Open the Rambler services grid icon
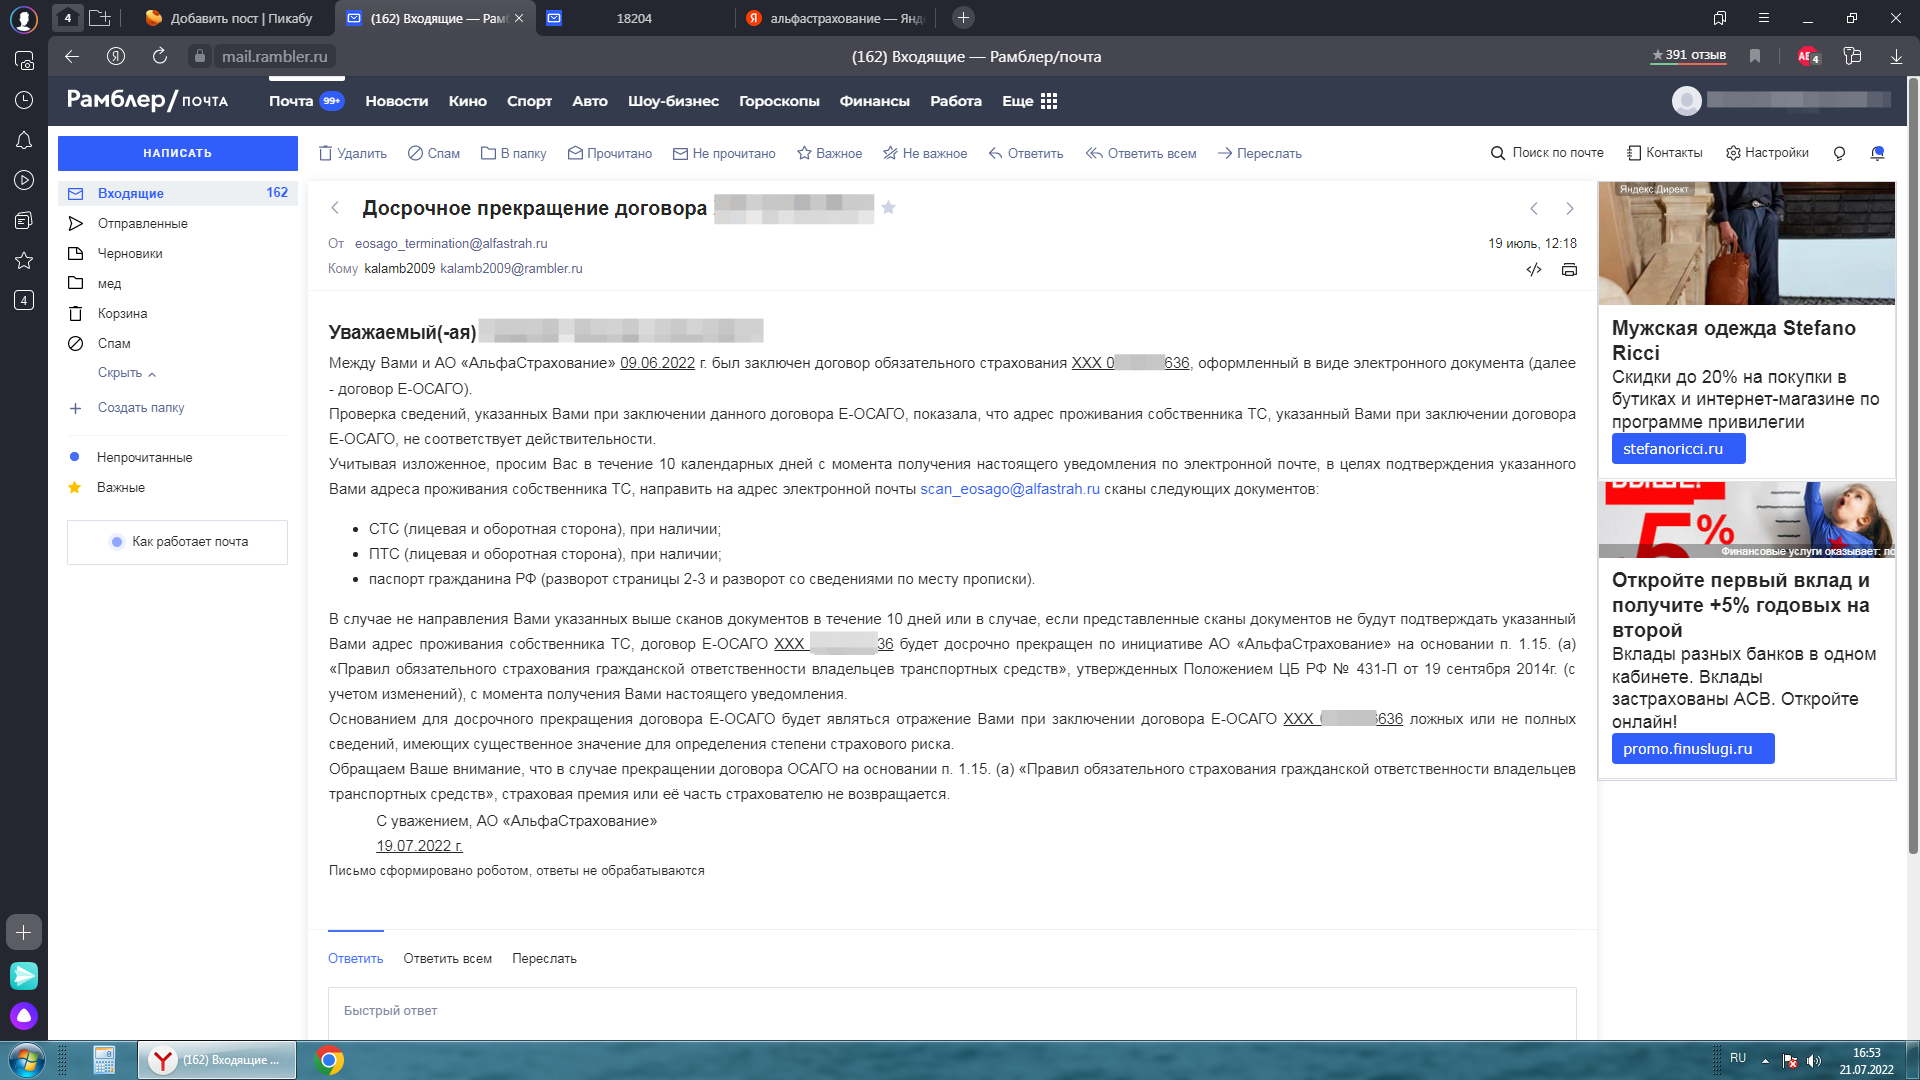This screenshot has width=1920, height=1080. (x=1049, y=101)
